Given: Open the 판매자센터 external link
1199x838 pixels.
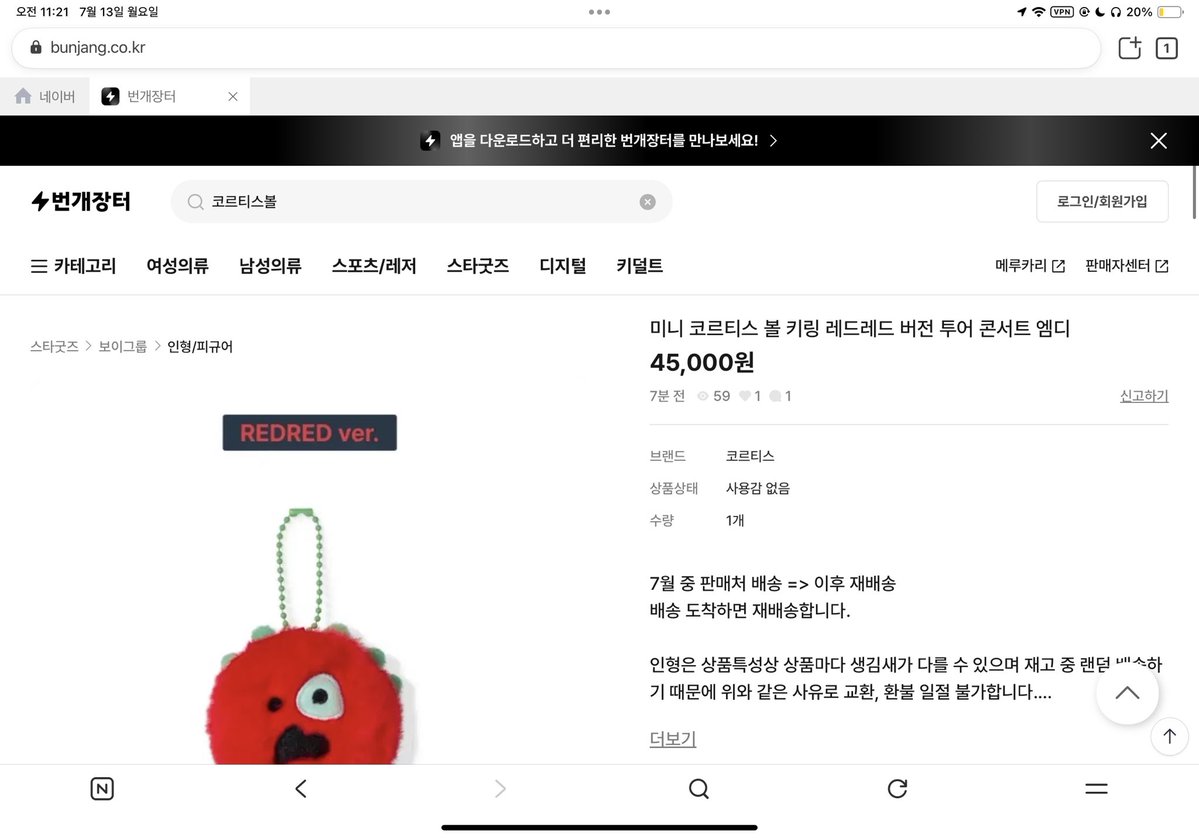Looking at the screenshot, I should click(1126, 266).
